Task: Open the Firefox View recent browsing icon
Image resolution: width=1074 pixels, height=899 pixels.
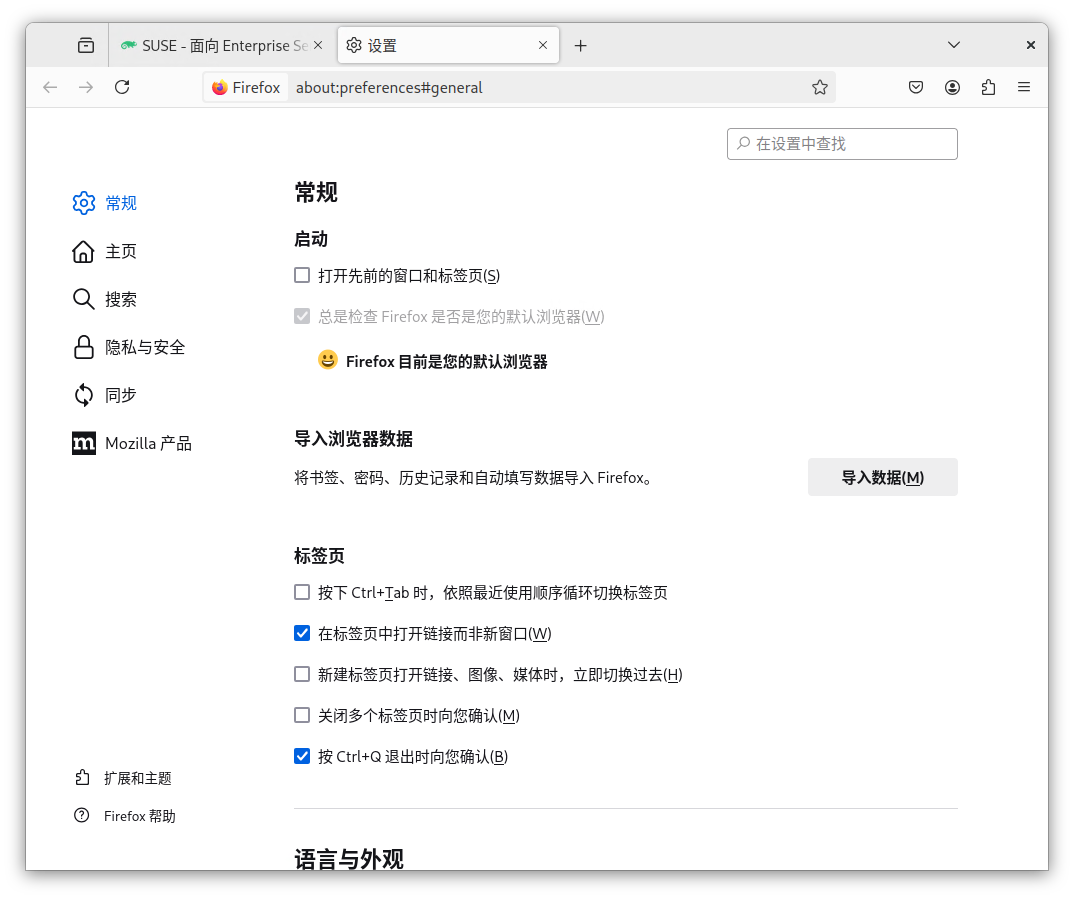Action: pos(86,45)
